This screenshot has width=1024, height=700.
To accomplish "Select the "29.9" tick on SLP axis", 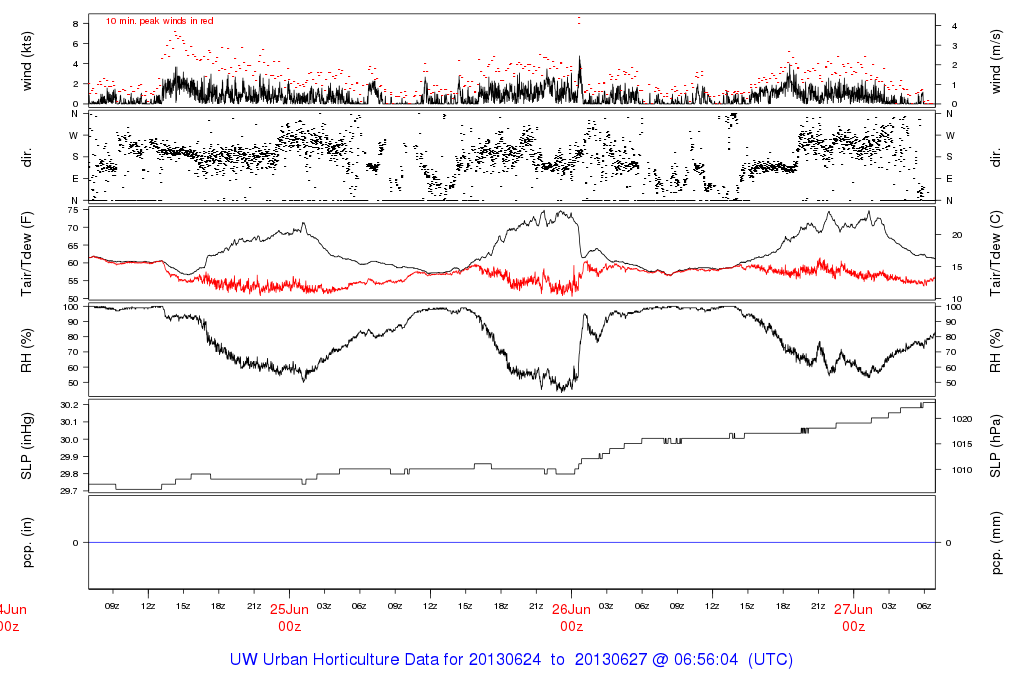I will point(69,457).
